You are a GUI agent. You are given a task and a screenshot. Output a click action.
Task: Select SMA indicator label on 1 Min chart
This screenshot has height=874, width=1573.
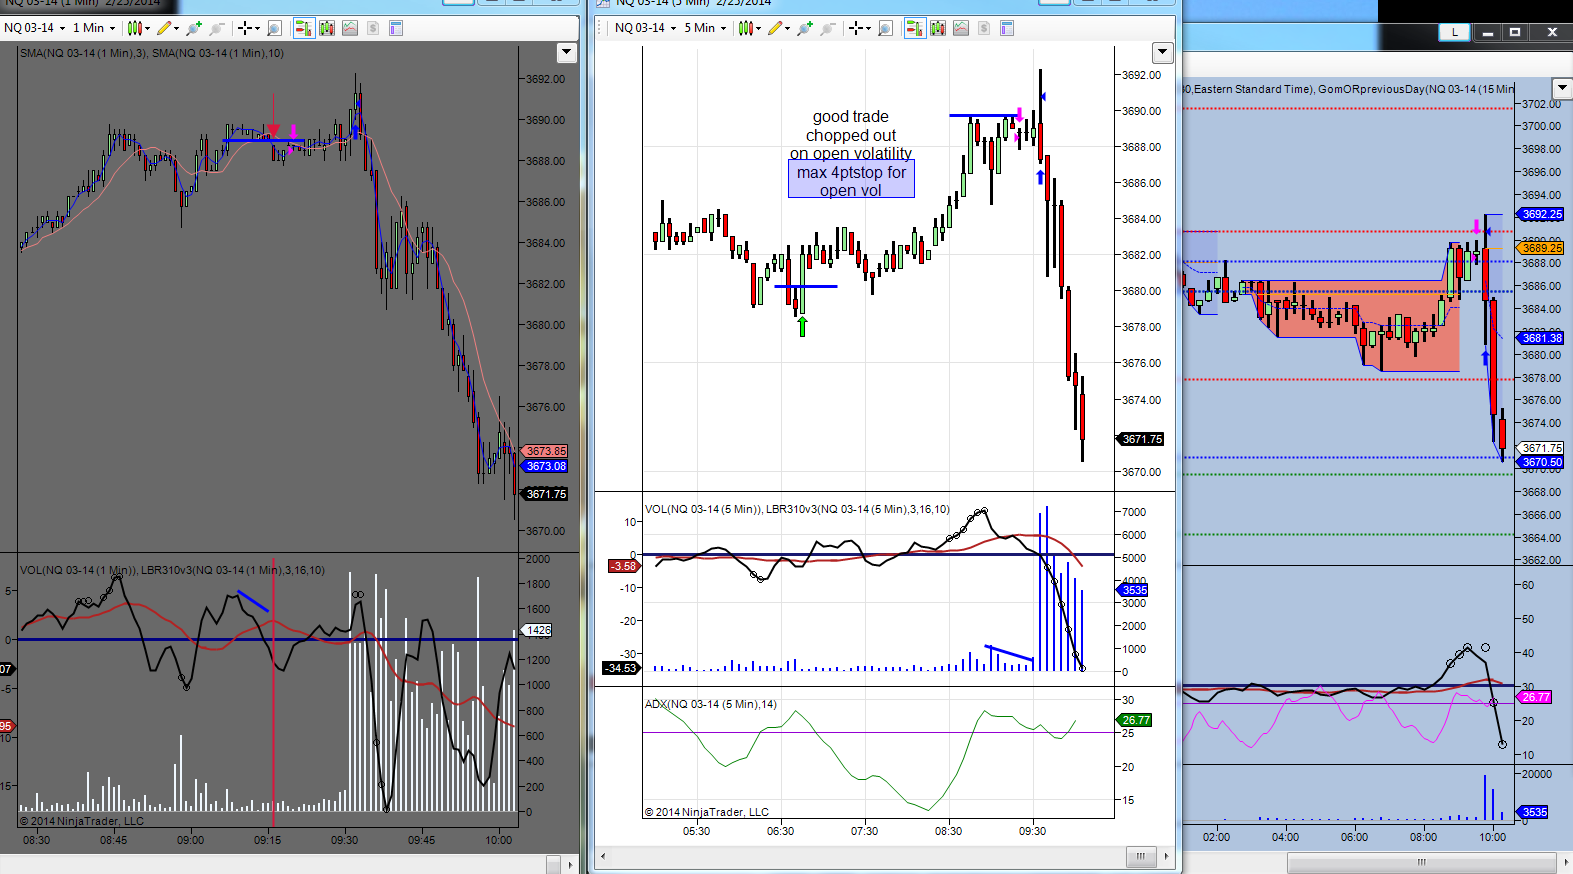pos(152,53)
